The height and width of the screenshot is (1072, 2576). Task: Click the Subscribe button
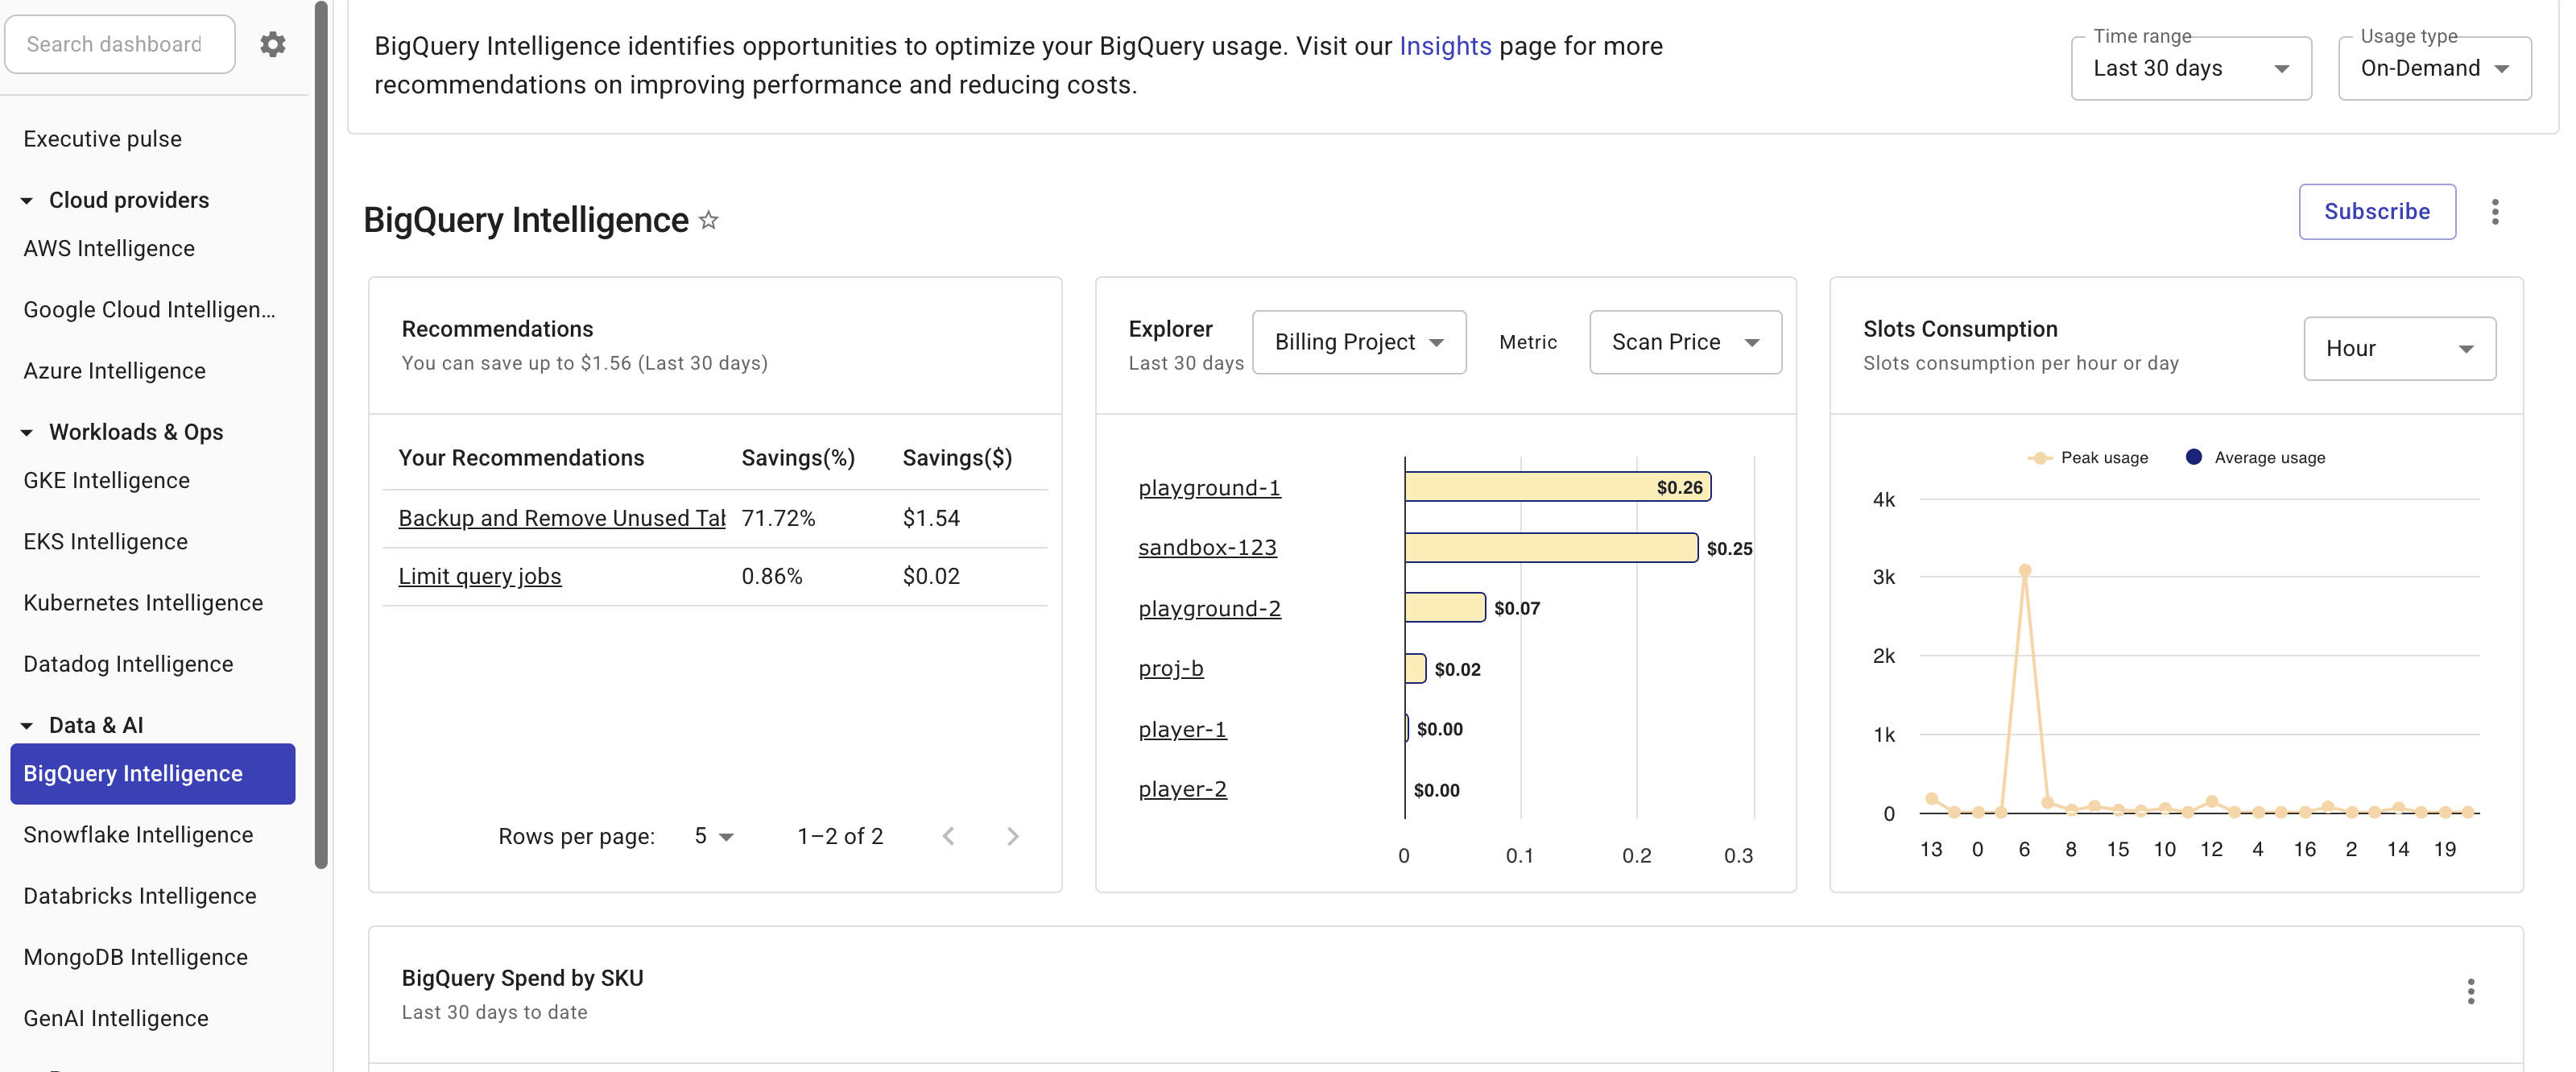coord(2377,211)
